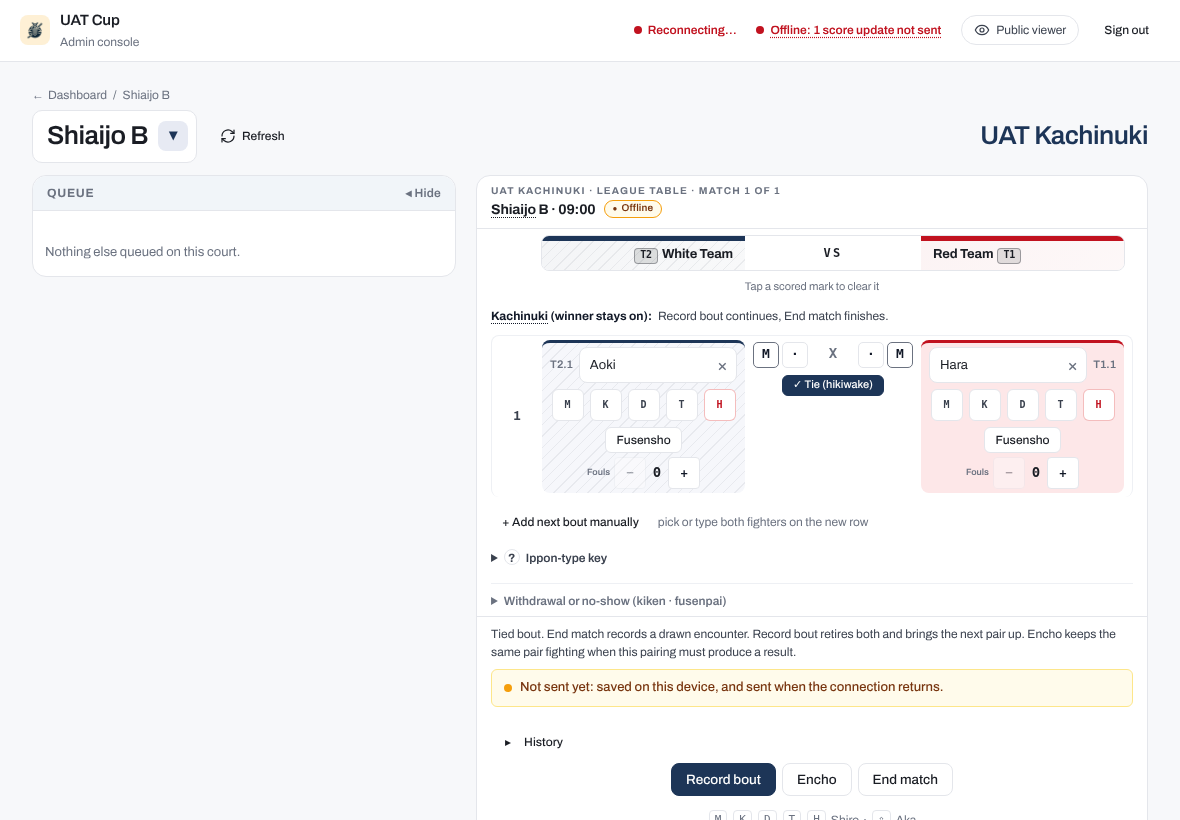Score Tsuki (T) for Hara
The image size is (1180, 820).
click(x=1060, y=405)
